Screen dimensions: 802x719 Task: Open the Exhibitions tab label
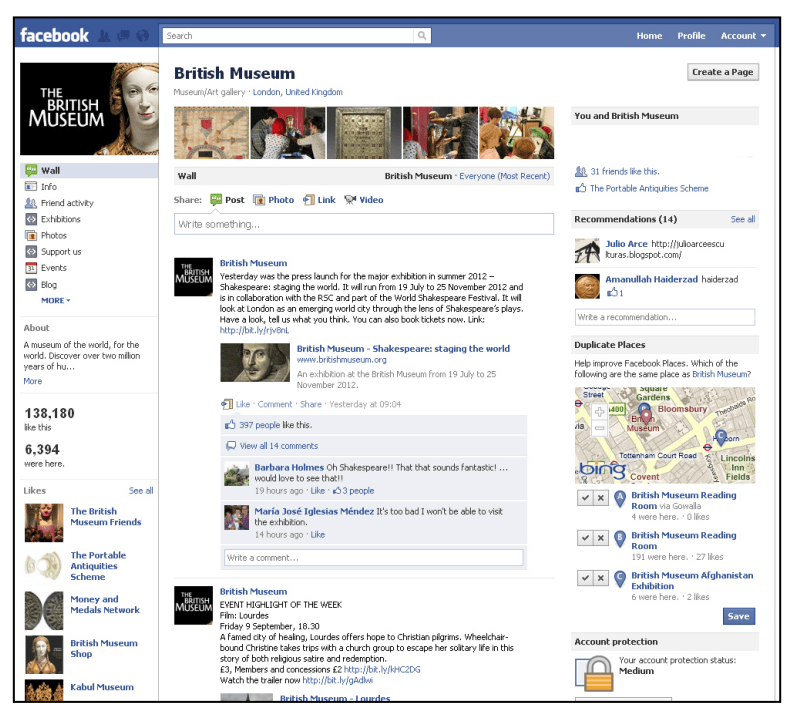(x=61, y=219)
